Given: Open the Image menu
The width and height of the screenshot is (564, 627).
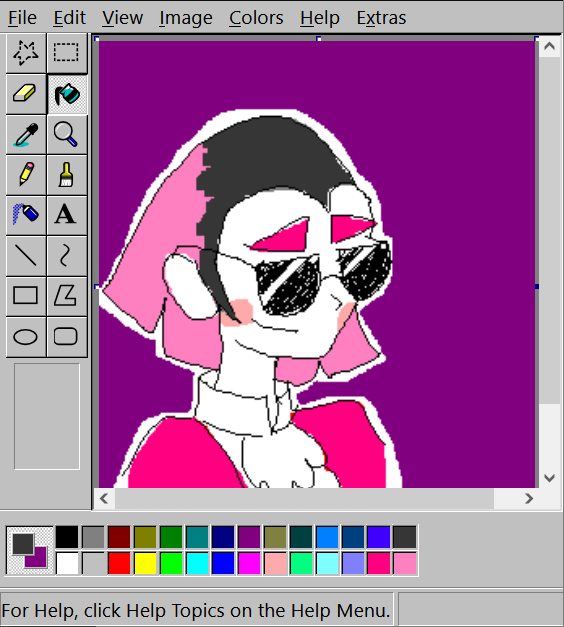Looking at the screenshot, I should click(186, 18).
